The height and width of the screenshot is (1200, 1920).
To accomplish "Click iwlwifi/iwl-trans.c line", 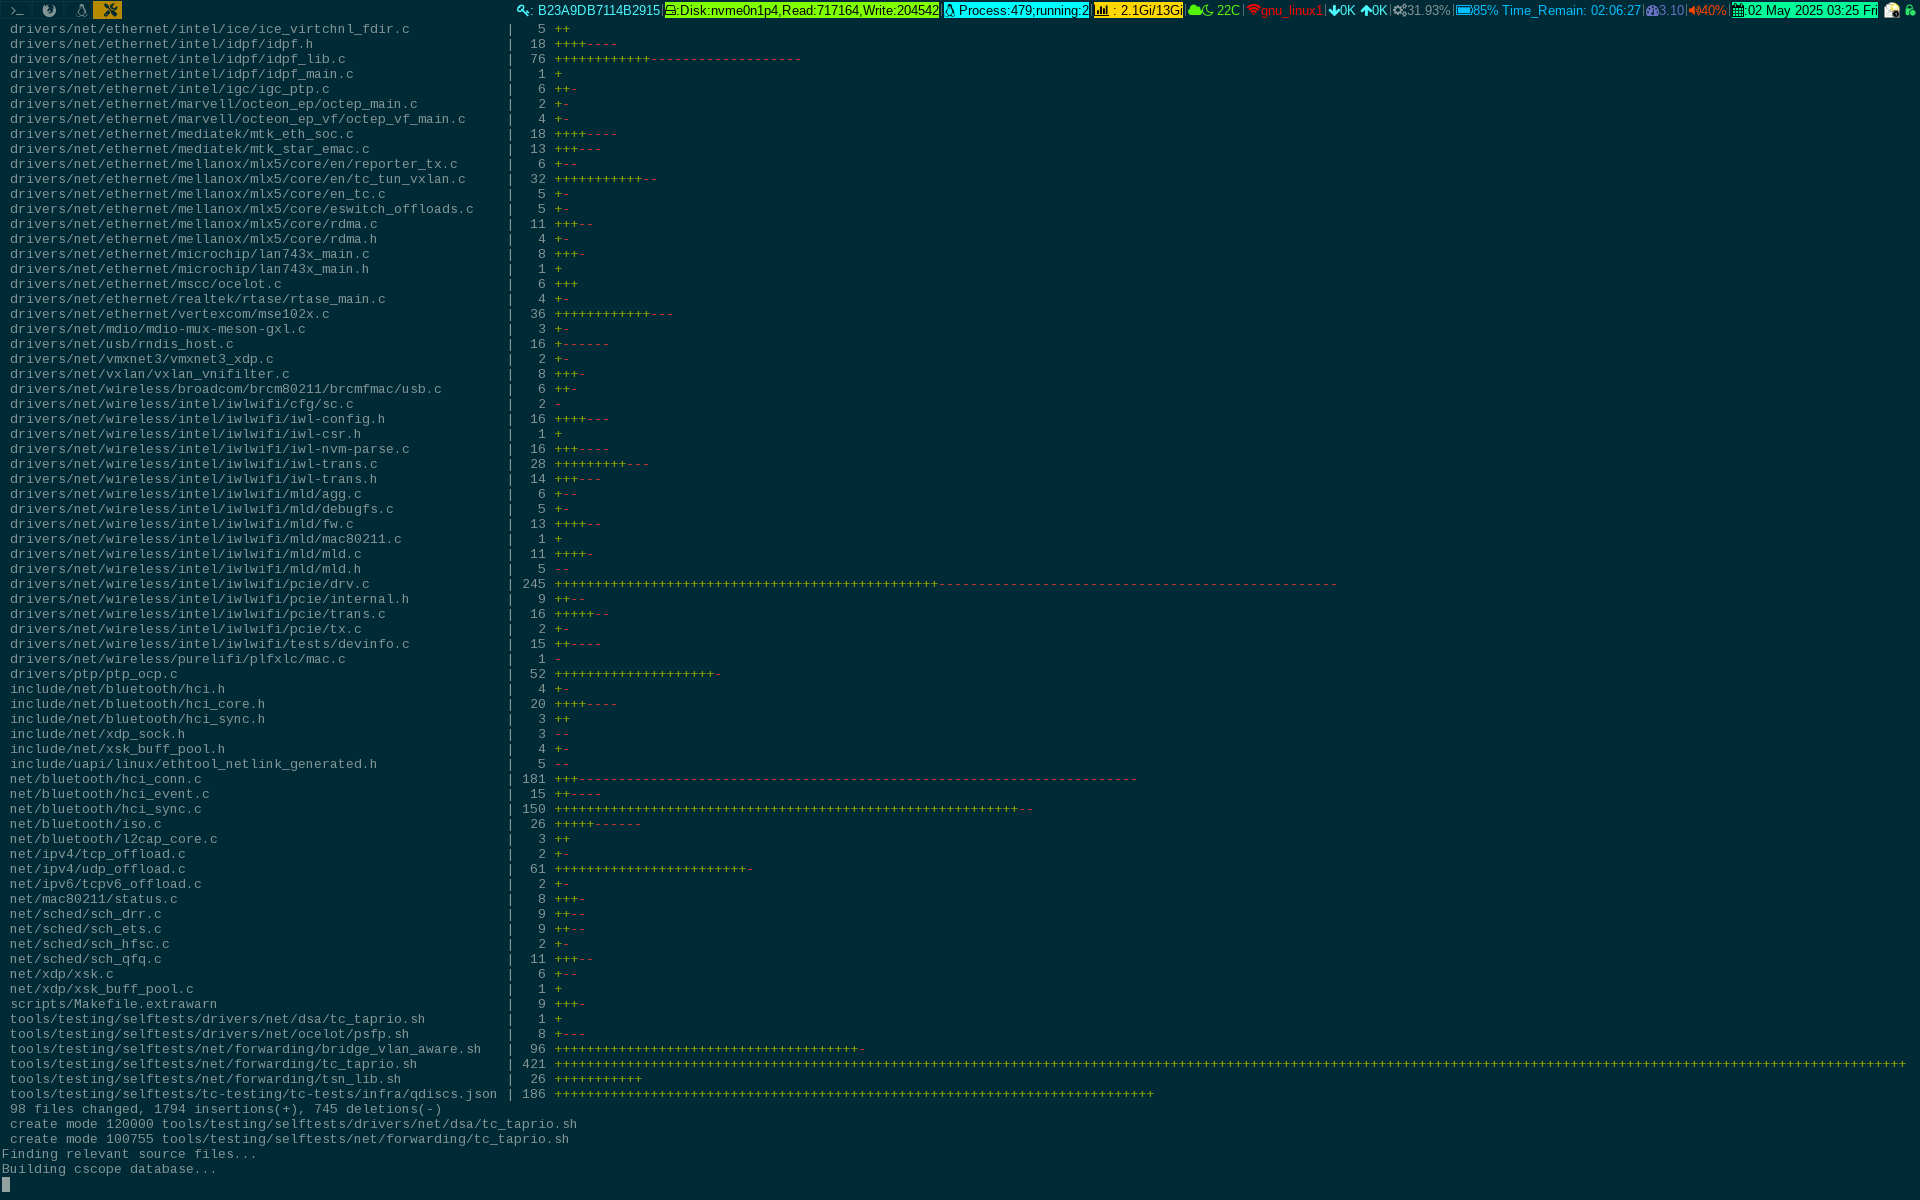I will 329,464.
